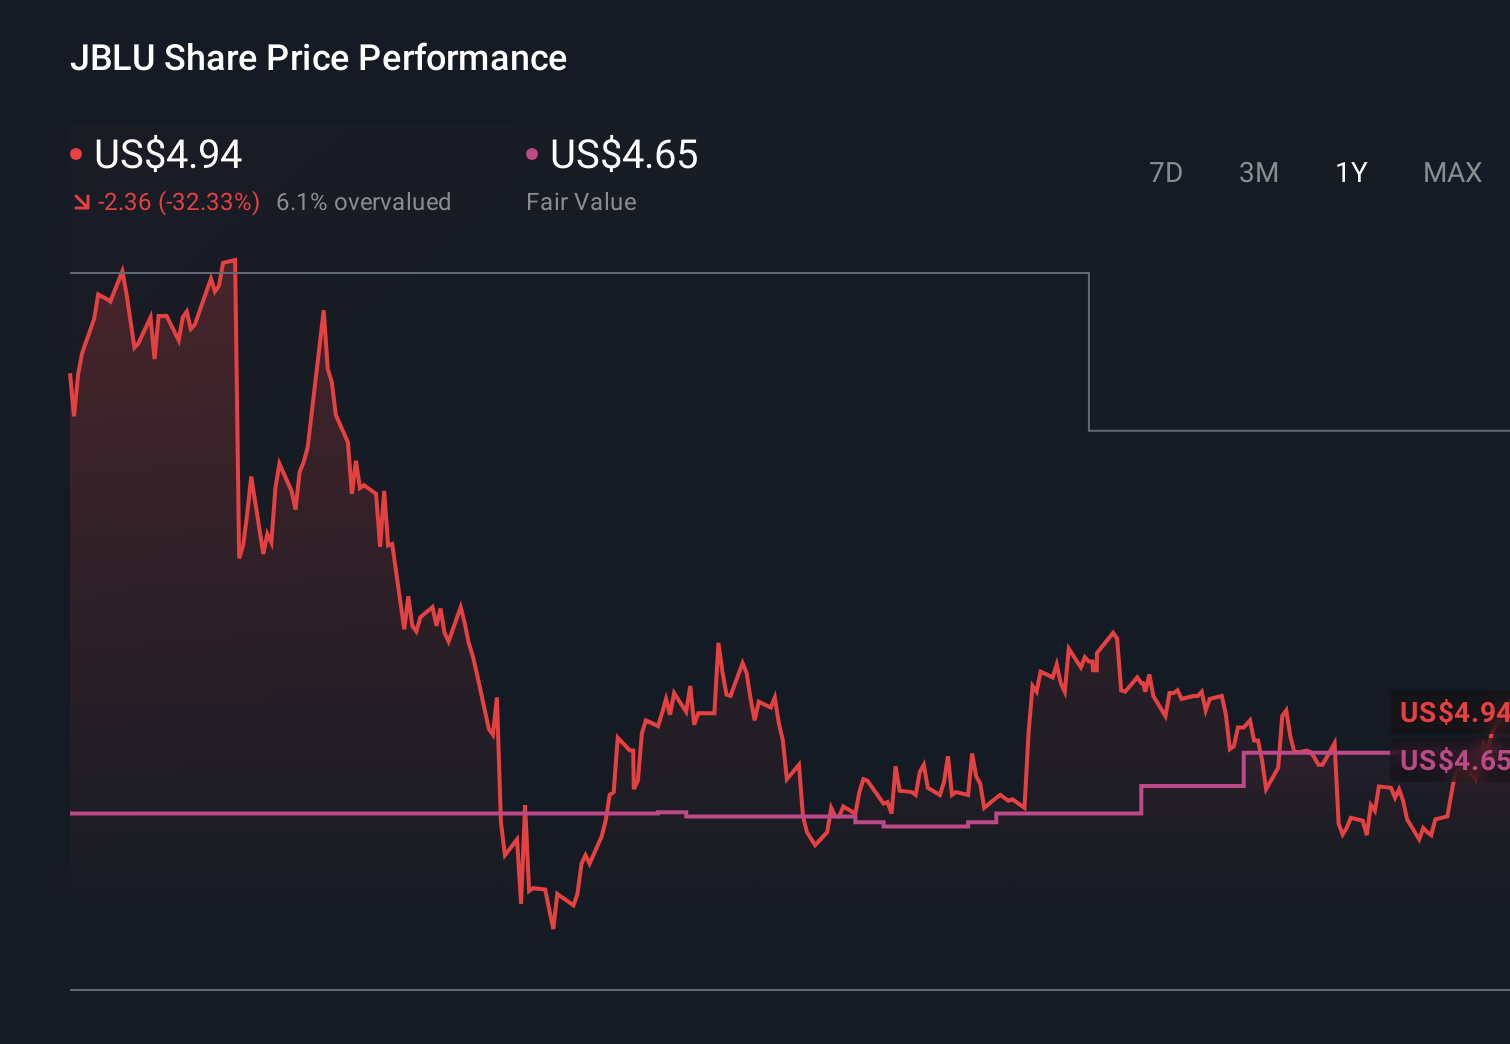Click the JBLU Share Price Performance title
The image size is (1510, 1044).
(320, 58)
